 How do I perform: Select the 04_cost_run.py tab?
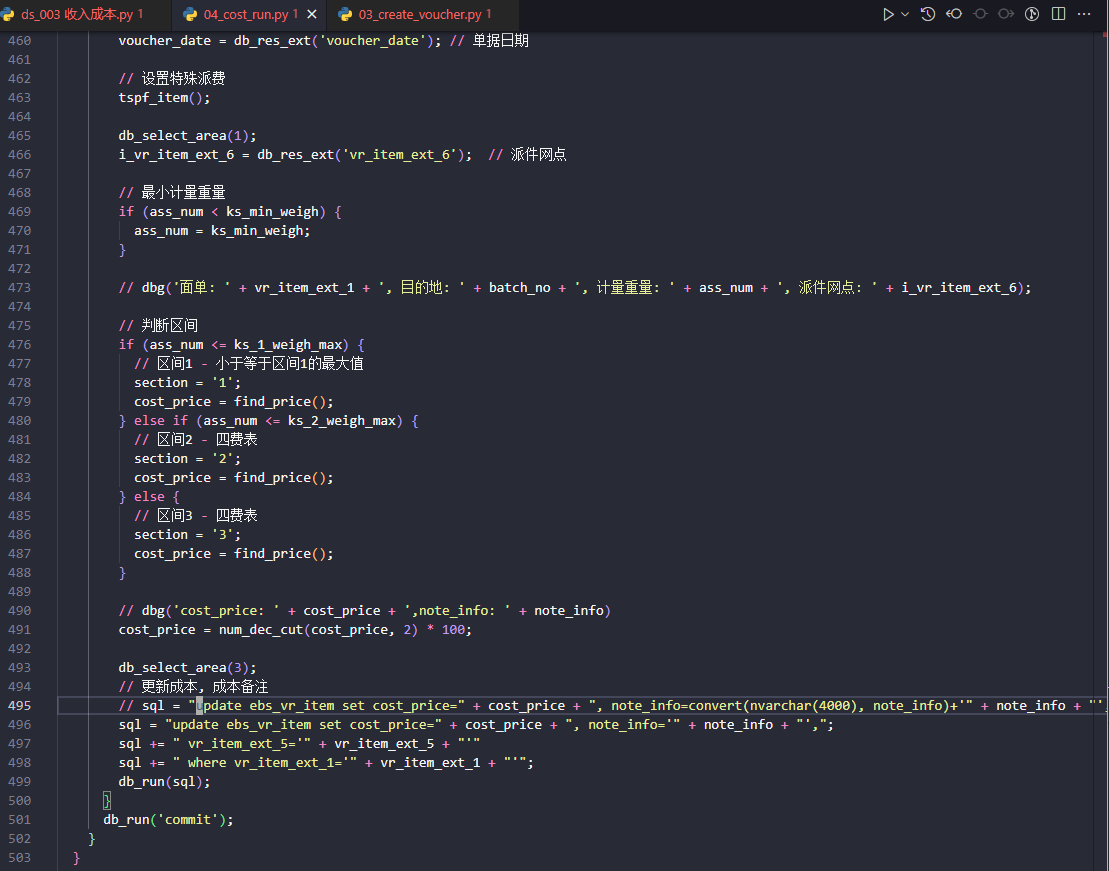pyautogui.click(x=245, y=15)
